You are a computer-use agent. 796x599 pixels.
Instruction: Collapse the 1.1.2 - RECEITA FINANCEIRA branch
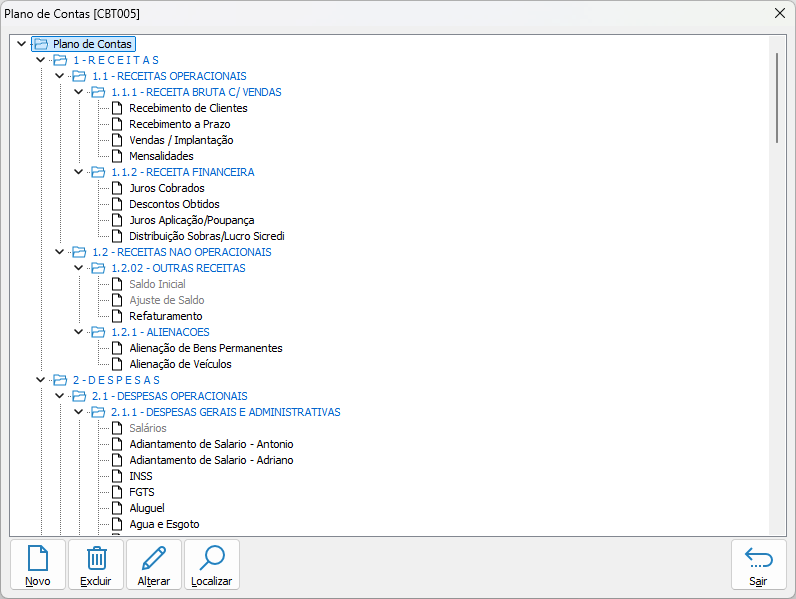point(79,172)
